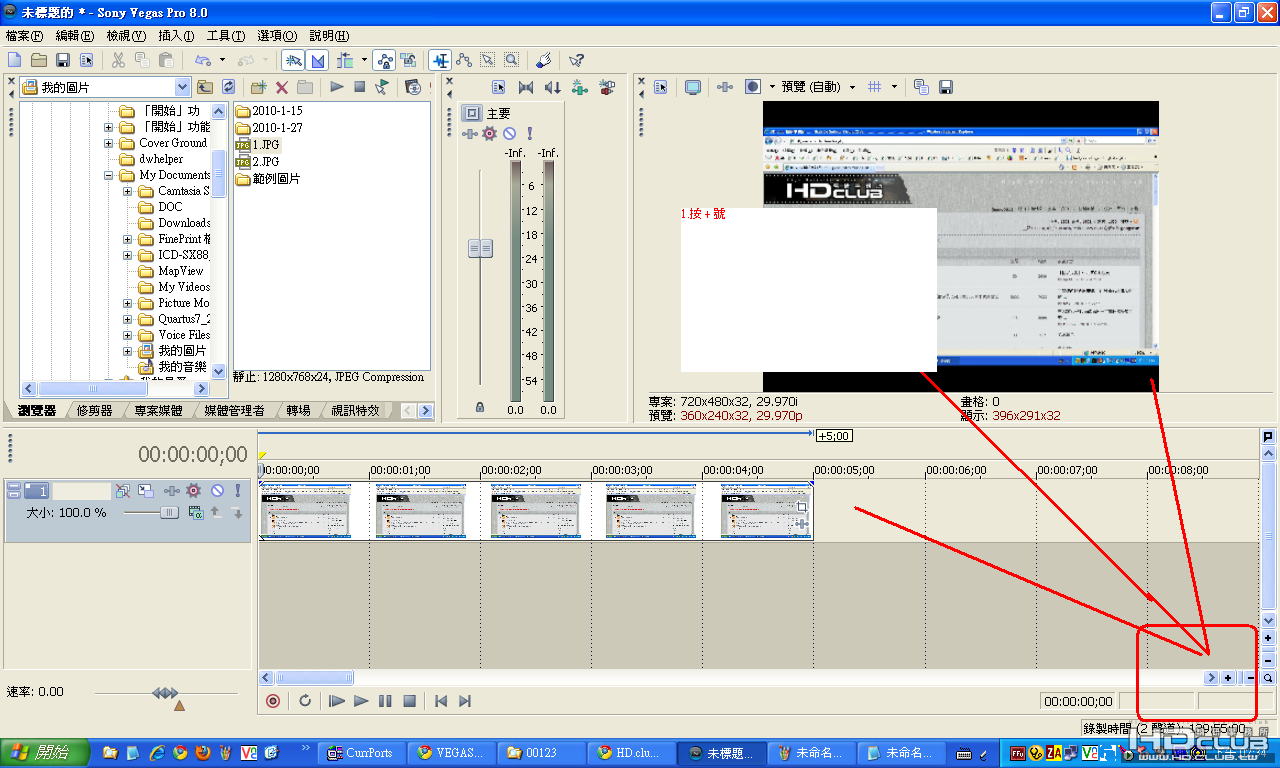1280x768 pixels.
Task: Click the timeline zoom-in plus button
Action: pos(1228,678)
